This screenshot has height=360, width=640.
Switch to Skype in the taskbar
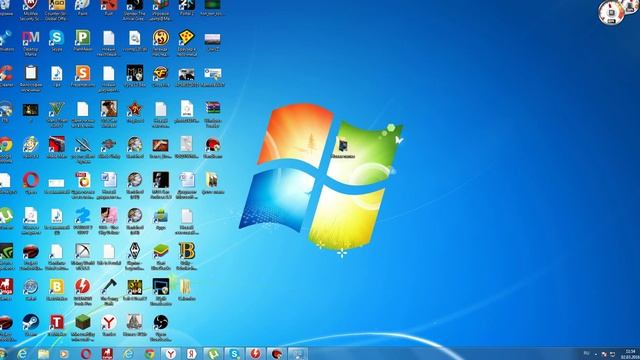(234, 354)
